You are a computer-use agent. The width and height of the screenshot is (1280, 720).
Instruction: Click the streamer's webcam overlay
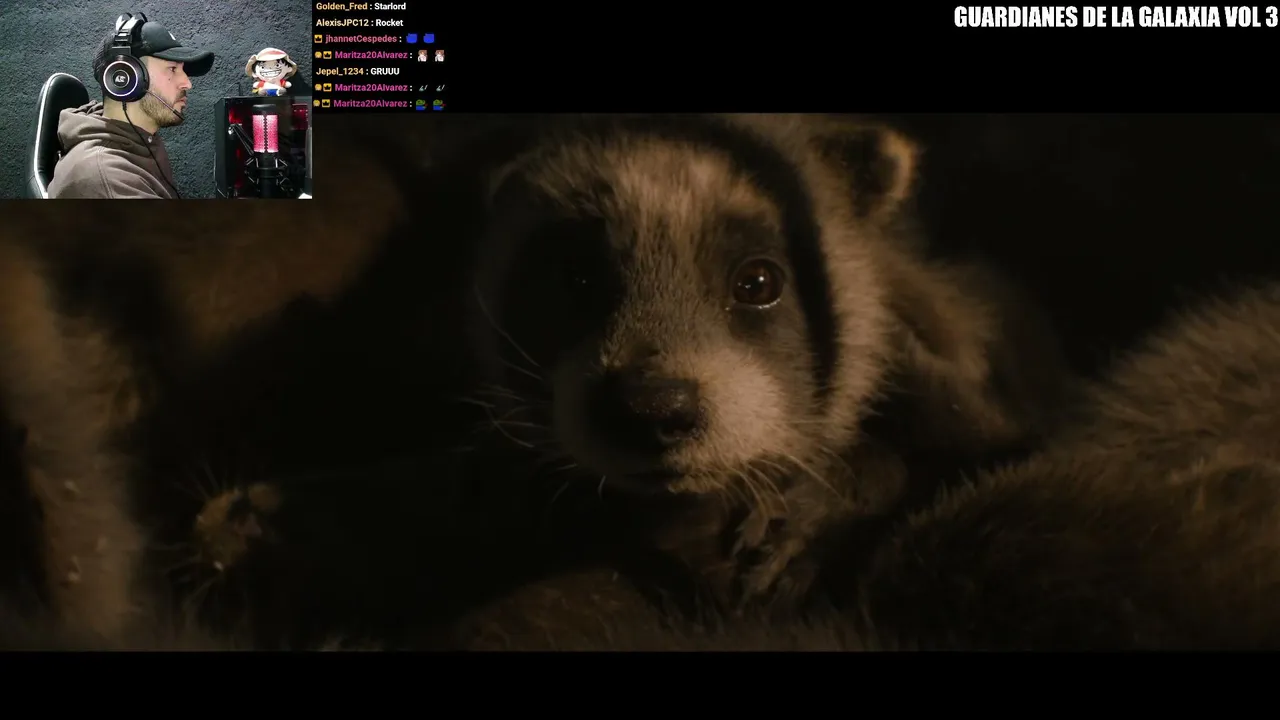tap(156, 99)
